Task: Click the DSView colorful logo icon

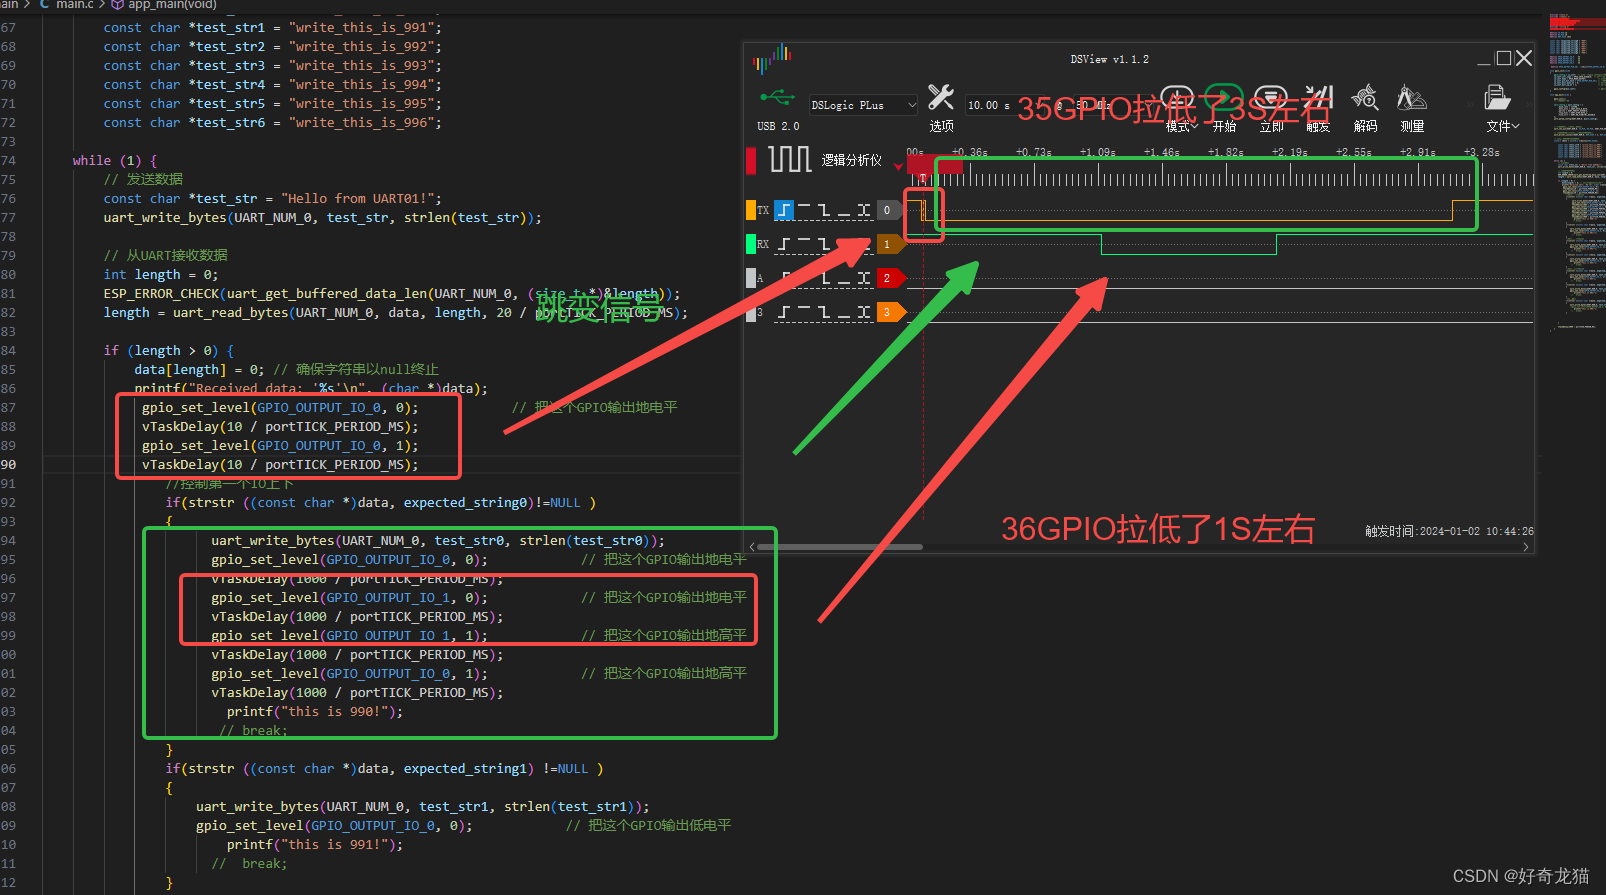Action: point(772,58)
